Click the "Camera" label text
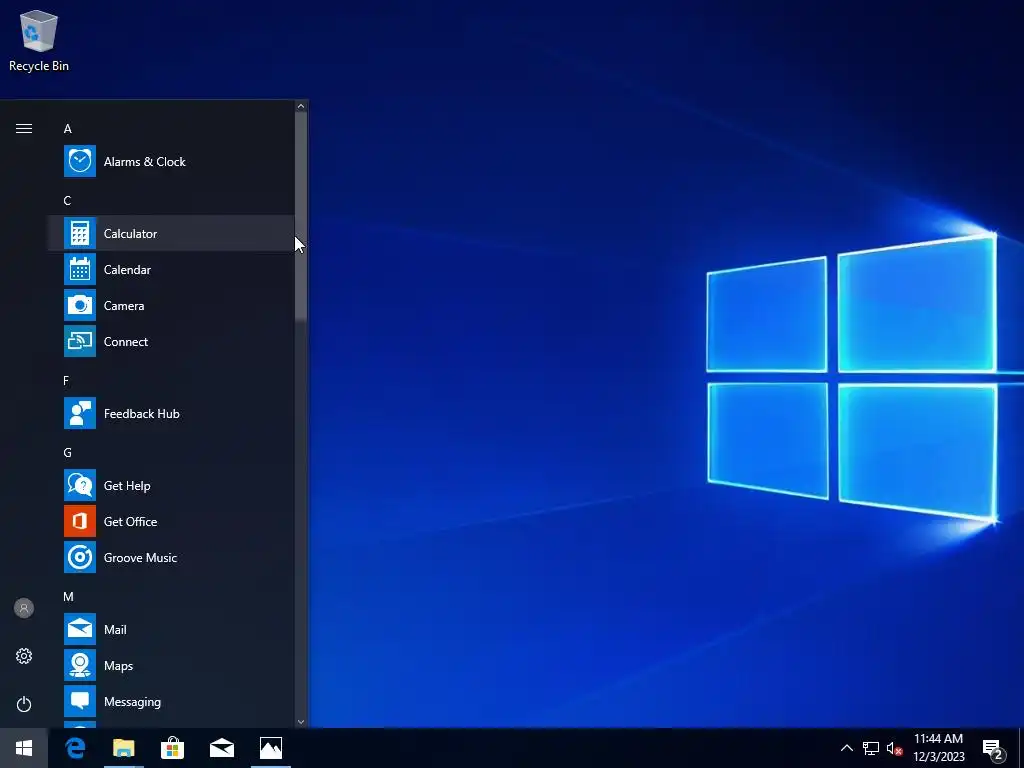This screenshot has width=1024, height=768. [x=124, y=305]
